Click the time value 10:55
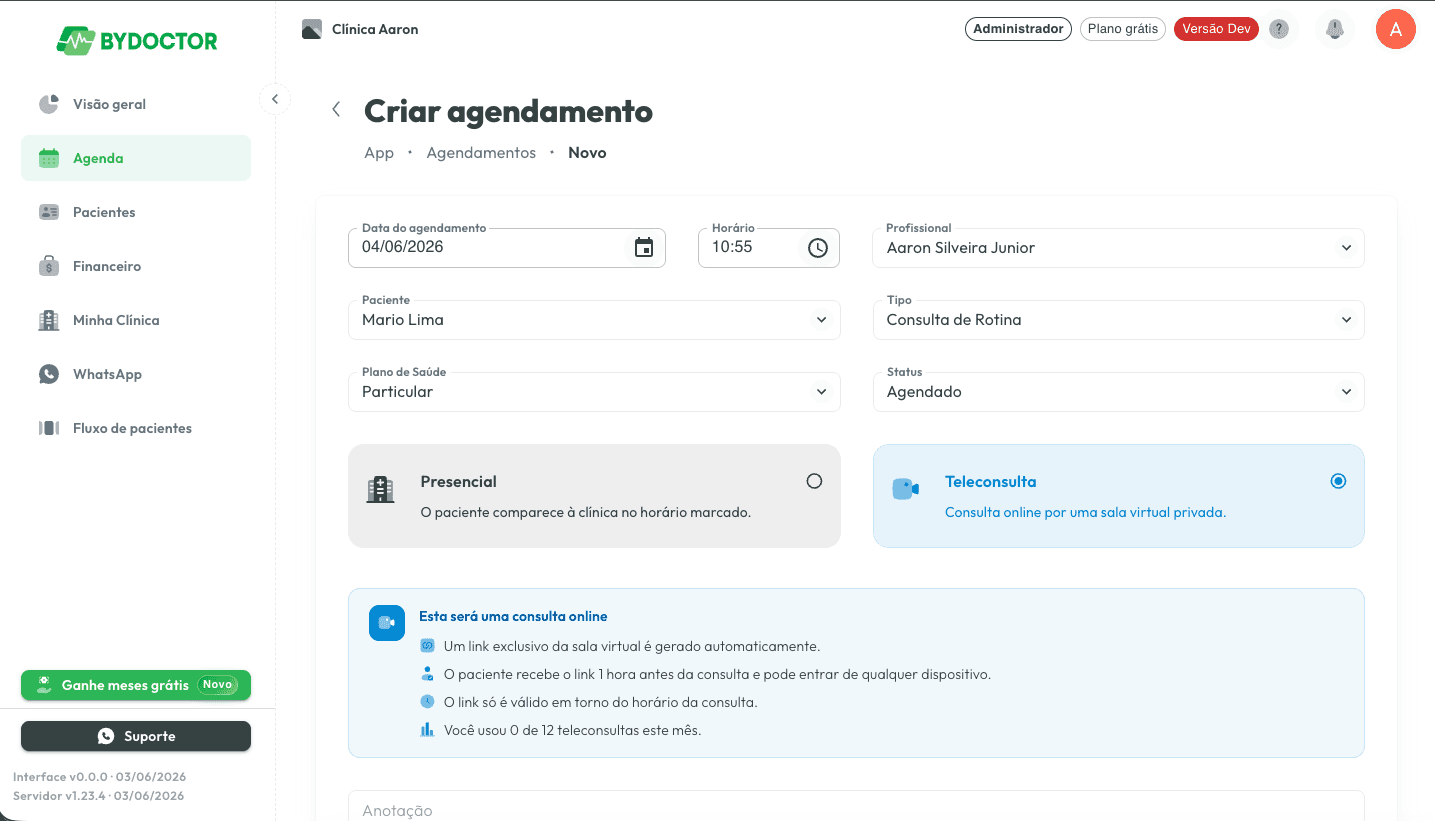The image size is (1435, 821). tap(732, 247)
